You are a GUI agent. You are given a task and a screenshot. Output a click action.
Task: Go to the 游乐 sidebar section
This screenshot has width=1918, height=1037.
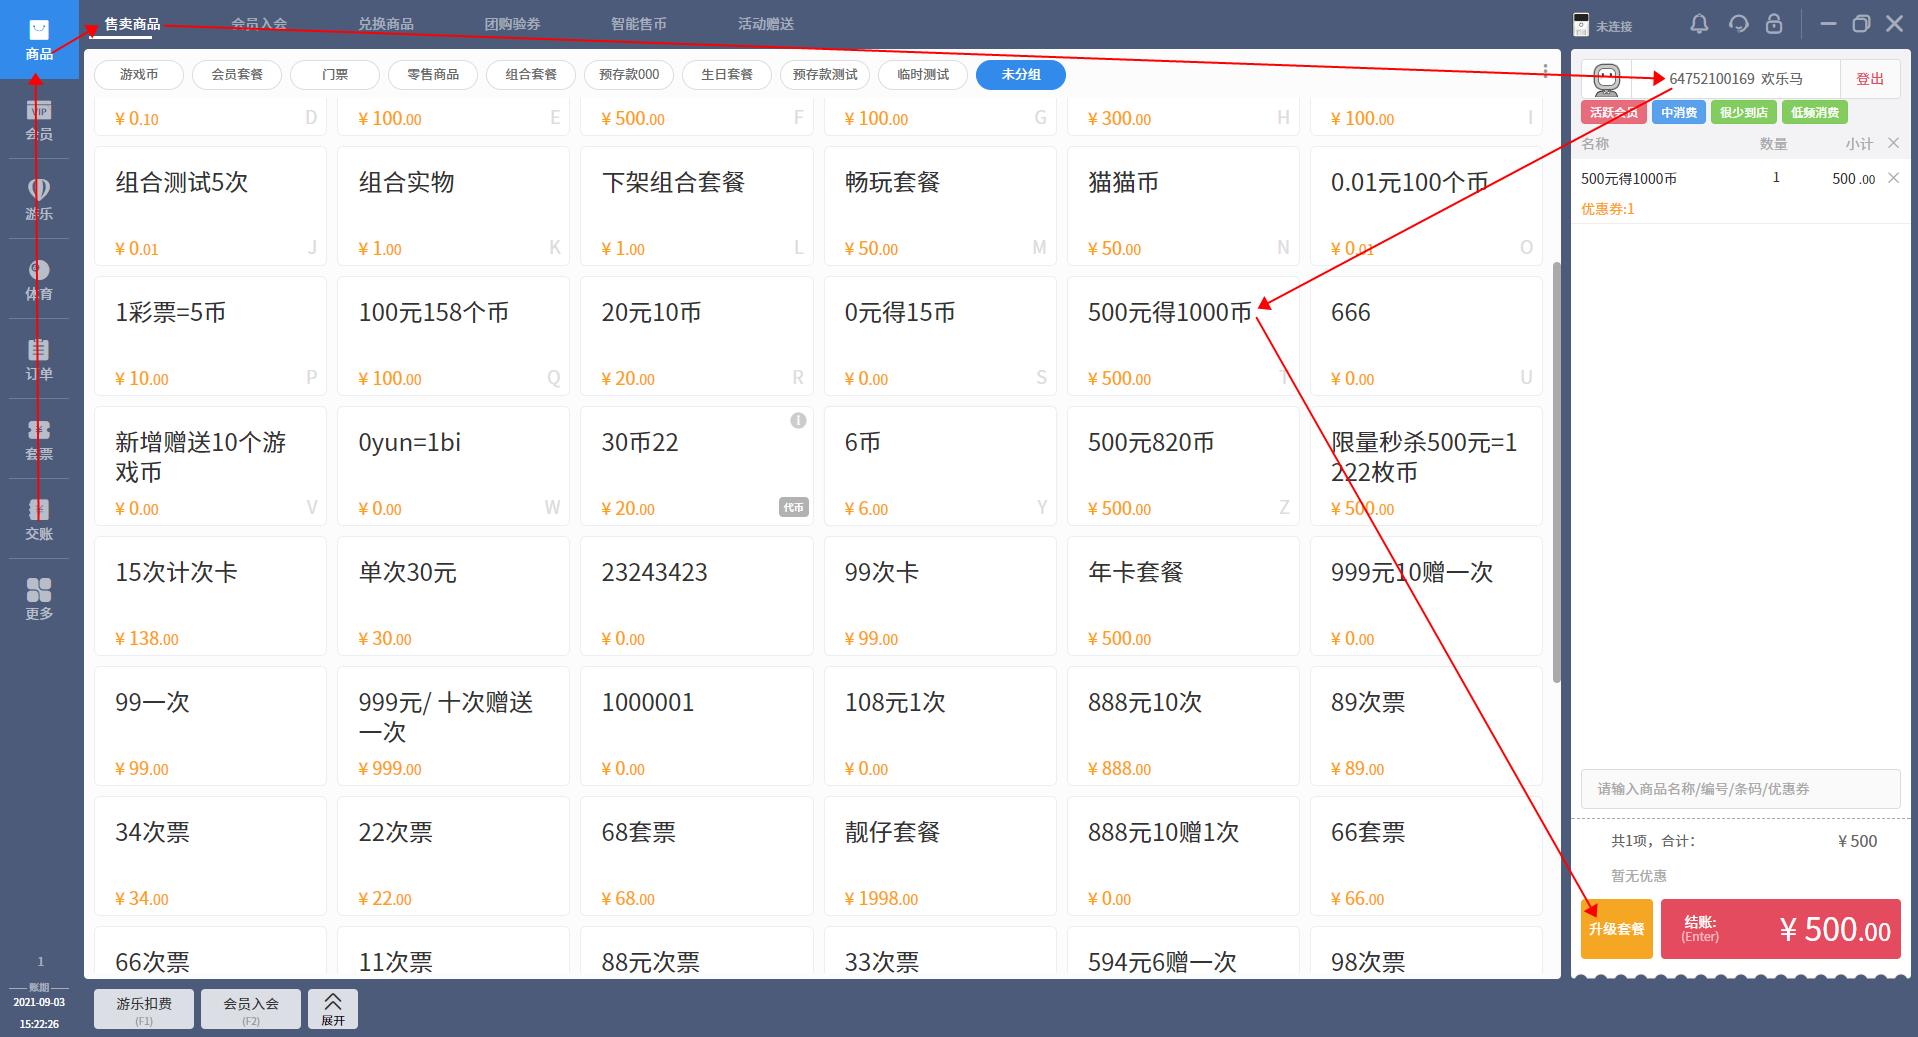39,199
